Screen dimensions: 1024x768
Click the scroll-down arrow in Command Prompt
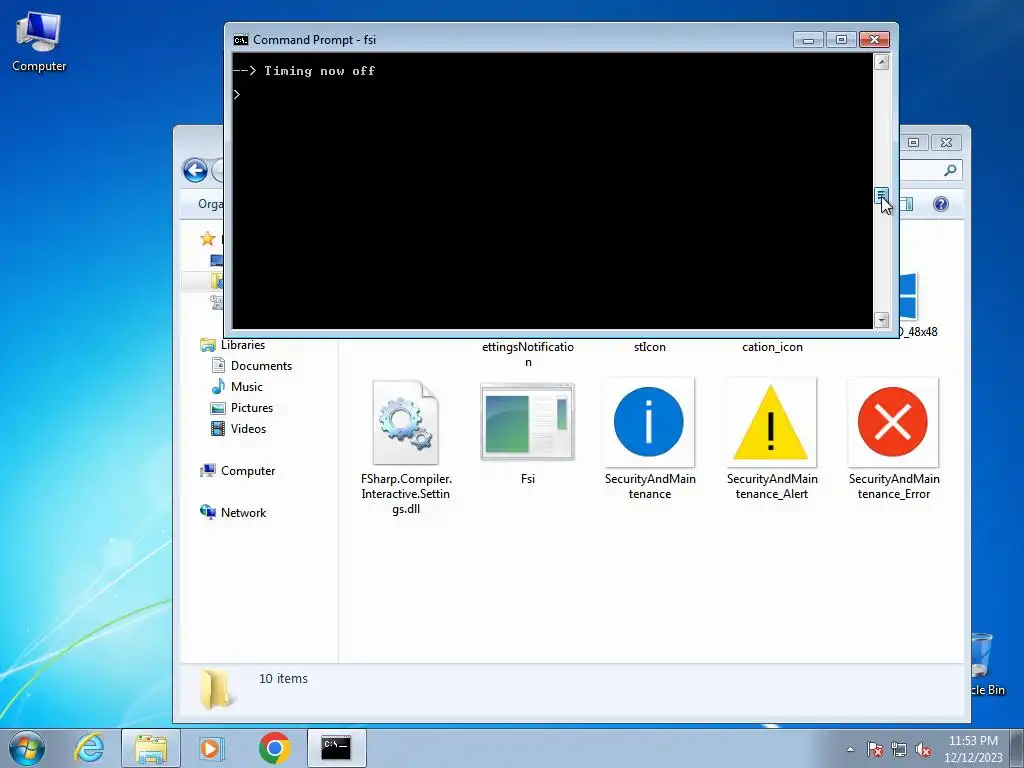pyautogui.click(x=882, y=320)
